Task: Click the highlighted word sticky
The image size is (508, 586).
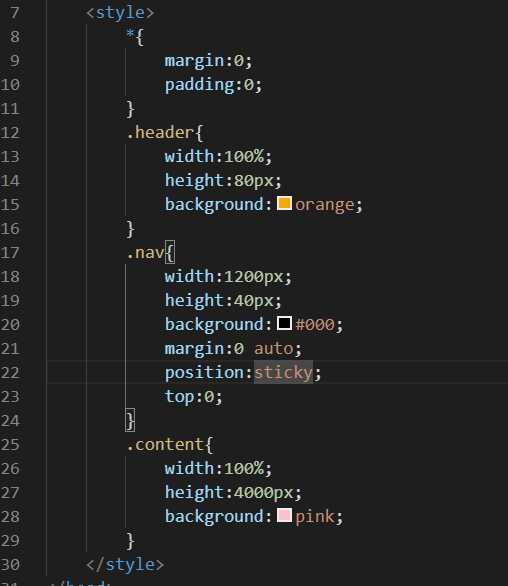Action: [283, 373]
